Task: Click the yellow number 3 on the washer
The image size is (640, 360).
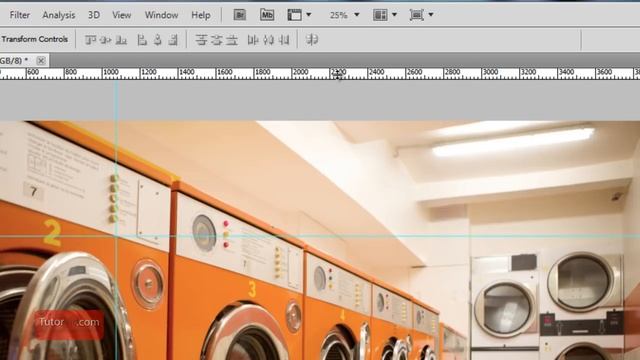Action: 252,289
